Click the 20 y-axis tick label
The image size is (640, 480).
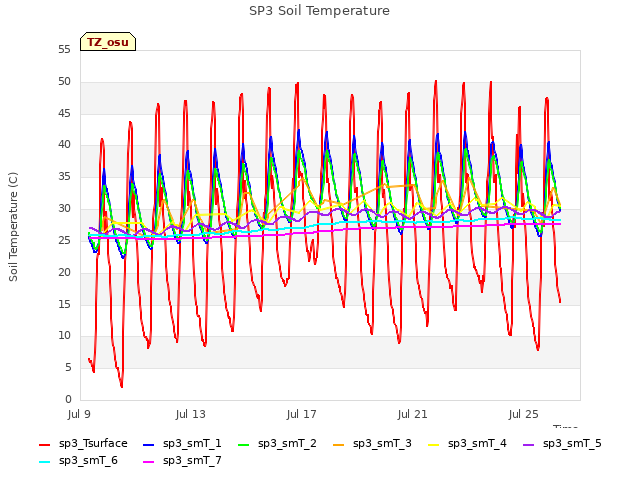tap(64, 272)
